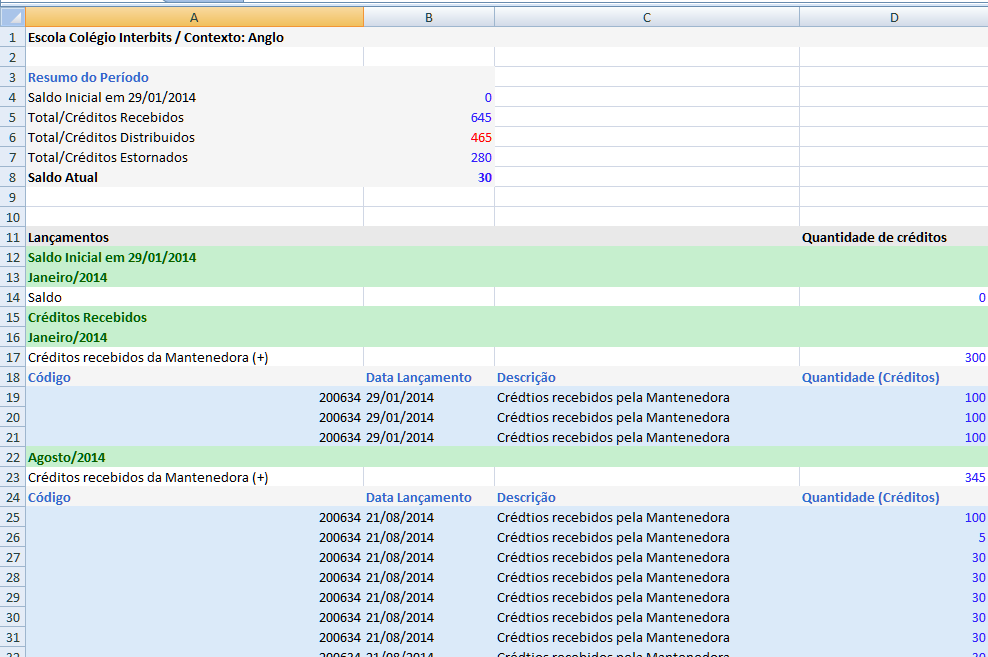Viewport: 988px width, 657px height.
Task: Click the Descrição cell in row 25
Action: pos(613,517)
